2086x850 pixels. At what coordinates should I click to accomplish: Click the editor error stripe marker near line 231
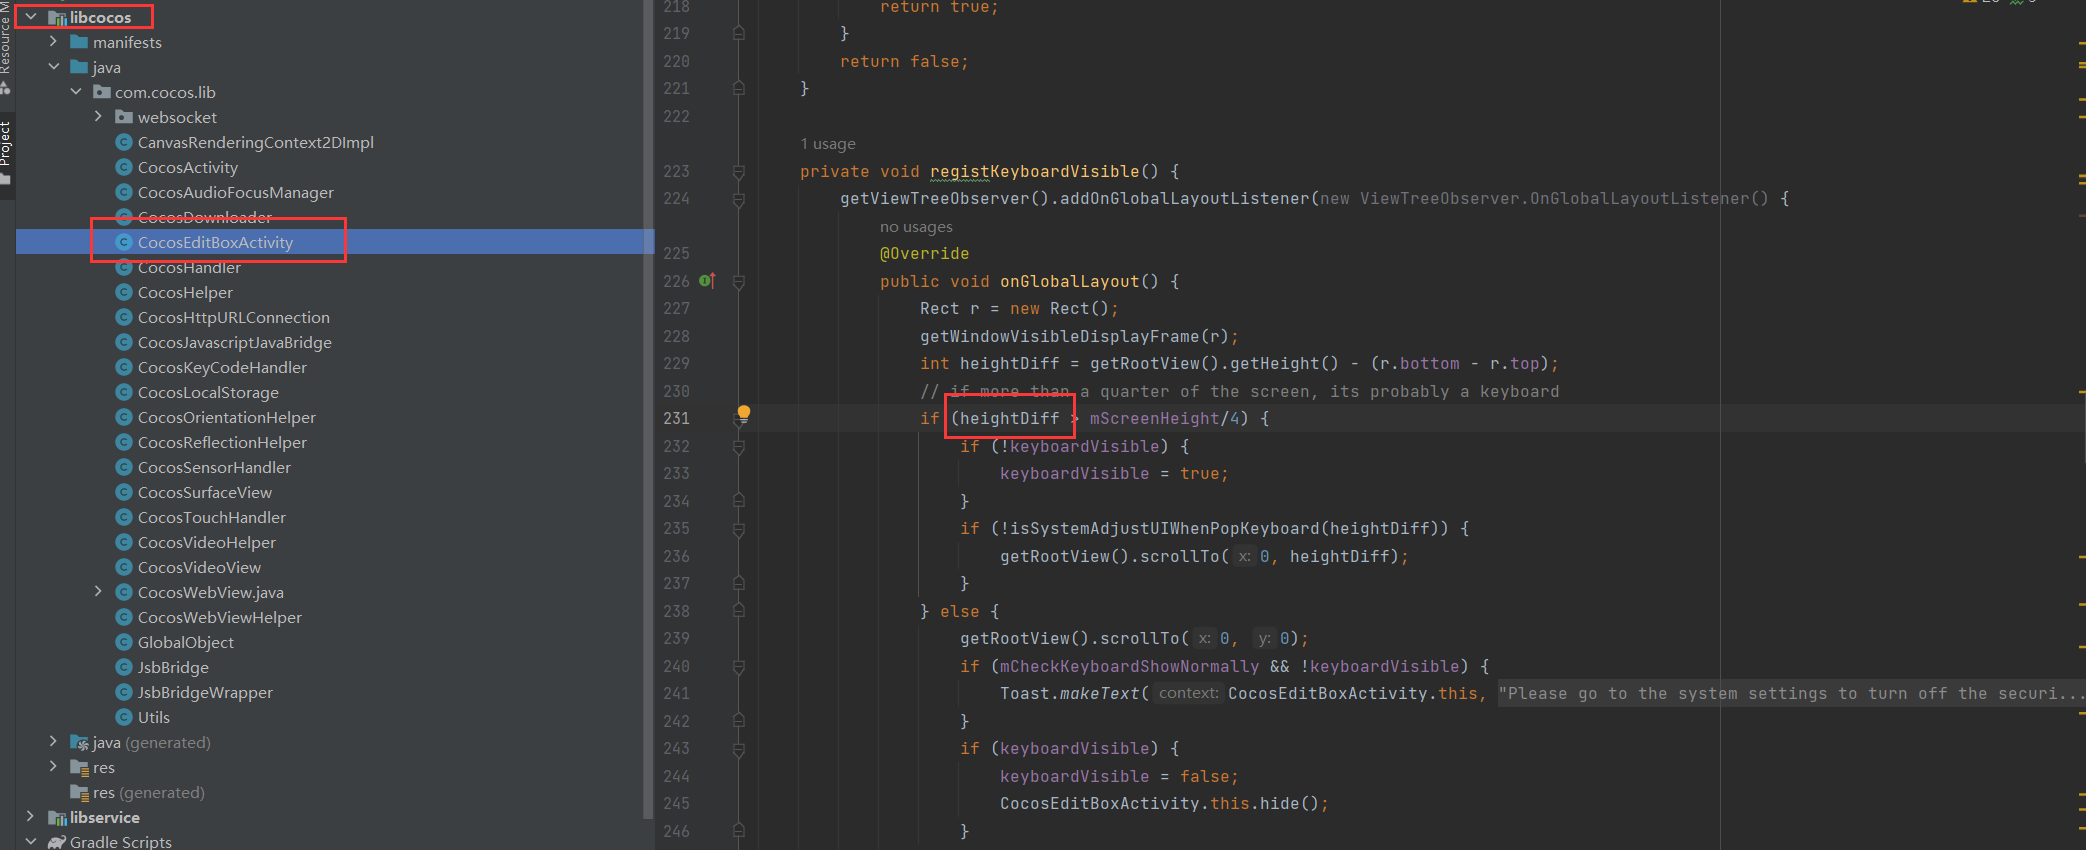(x=2081, y=392)
